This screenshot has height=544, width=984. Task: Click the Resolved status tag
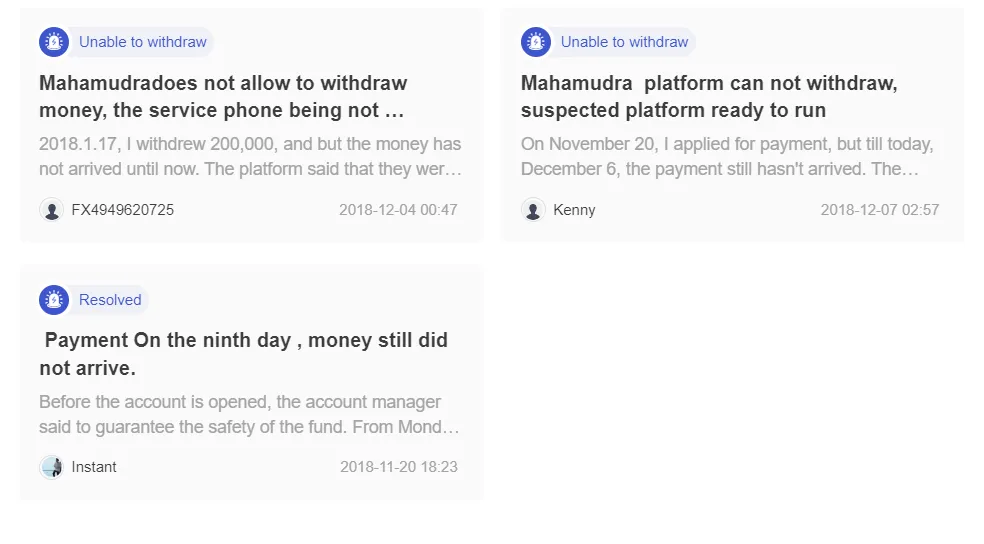pos(110,300)
